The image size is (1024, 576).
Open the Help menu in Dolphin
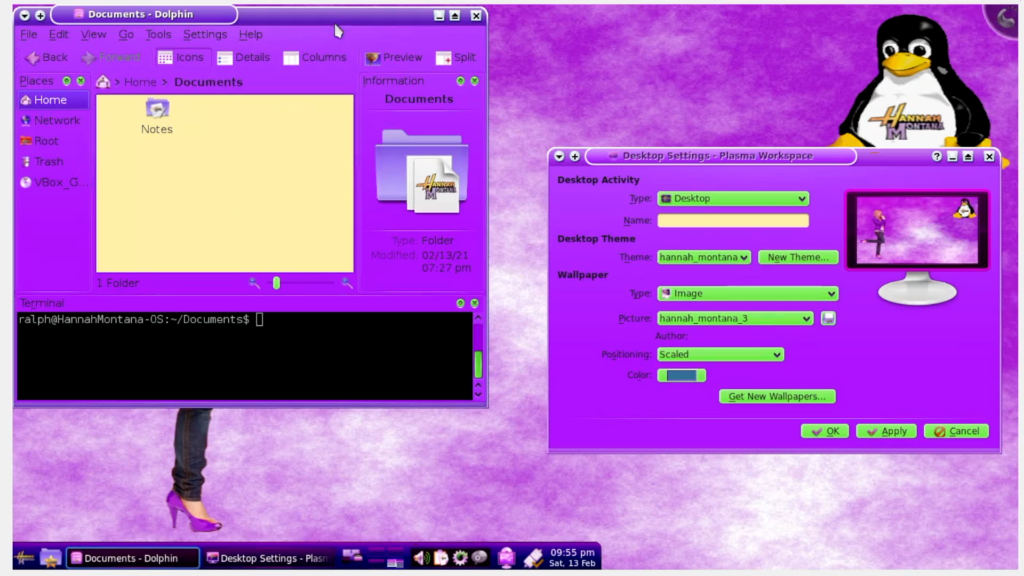point(250,35)
